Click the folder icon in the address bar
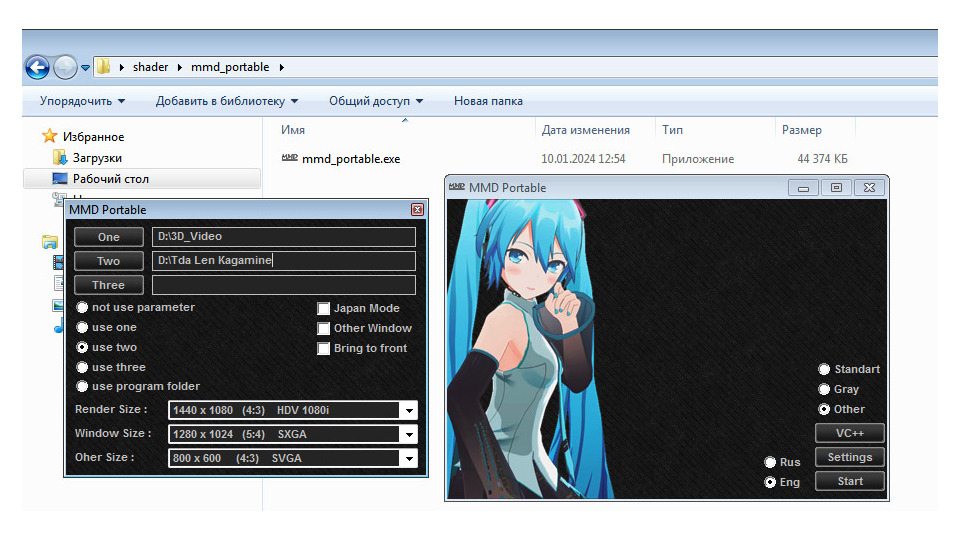This screenshot has height=540, width=960. tap(104, 67)
